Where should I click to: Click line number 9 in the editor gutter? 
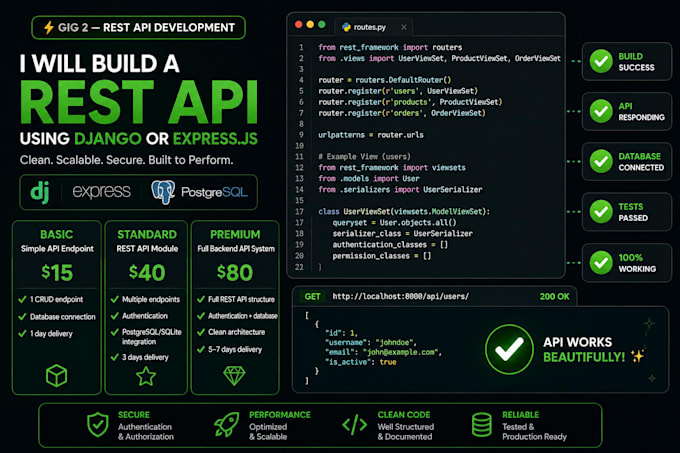click(301, 135)
